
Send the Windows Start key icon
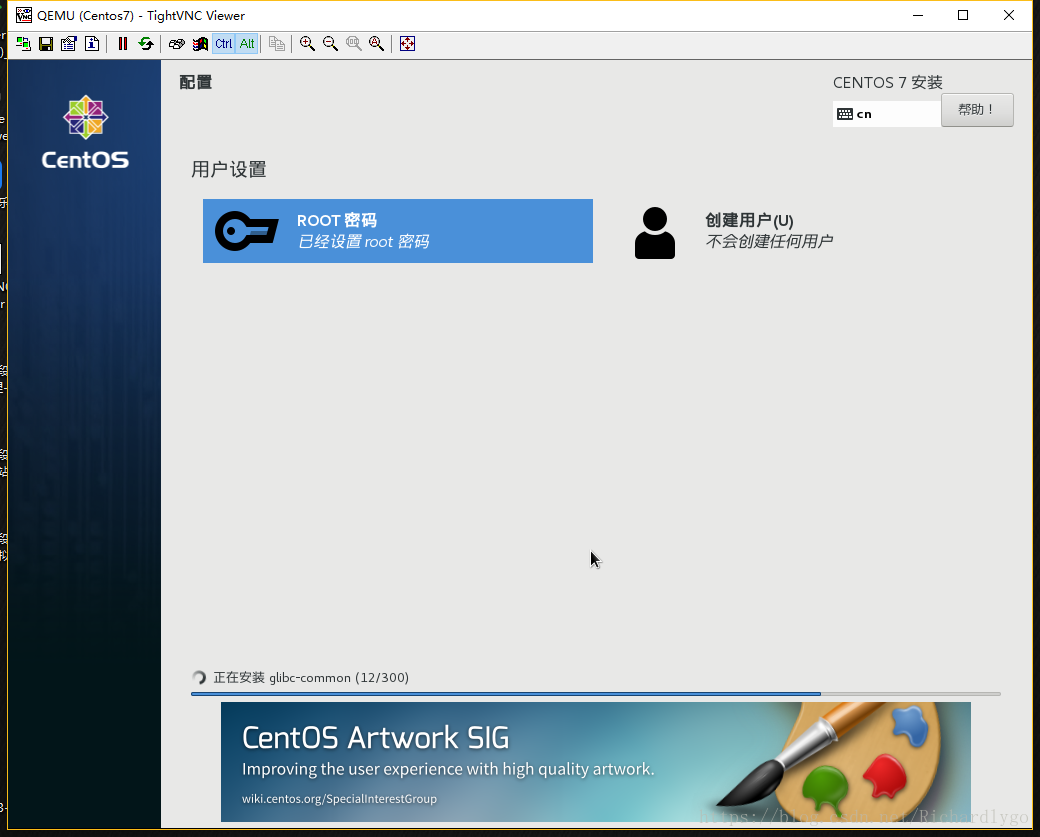pyautogui.click(x=200, y=44)
